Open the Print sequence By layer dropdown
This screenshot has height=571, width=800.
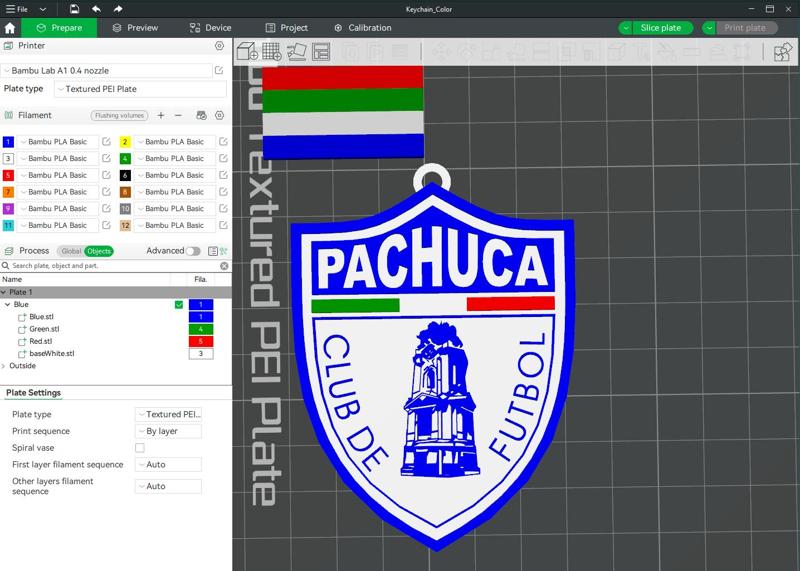(x=168, y=431)
